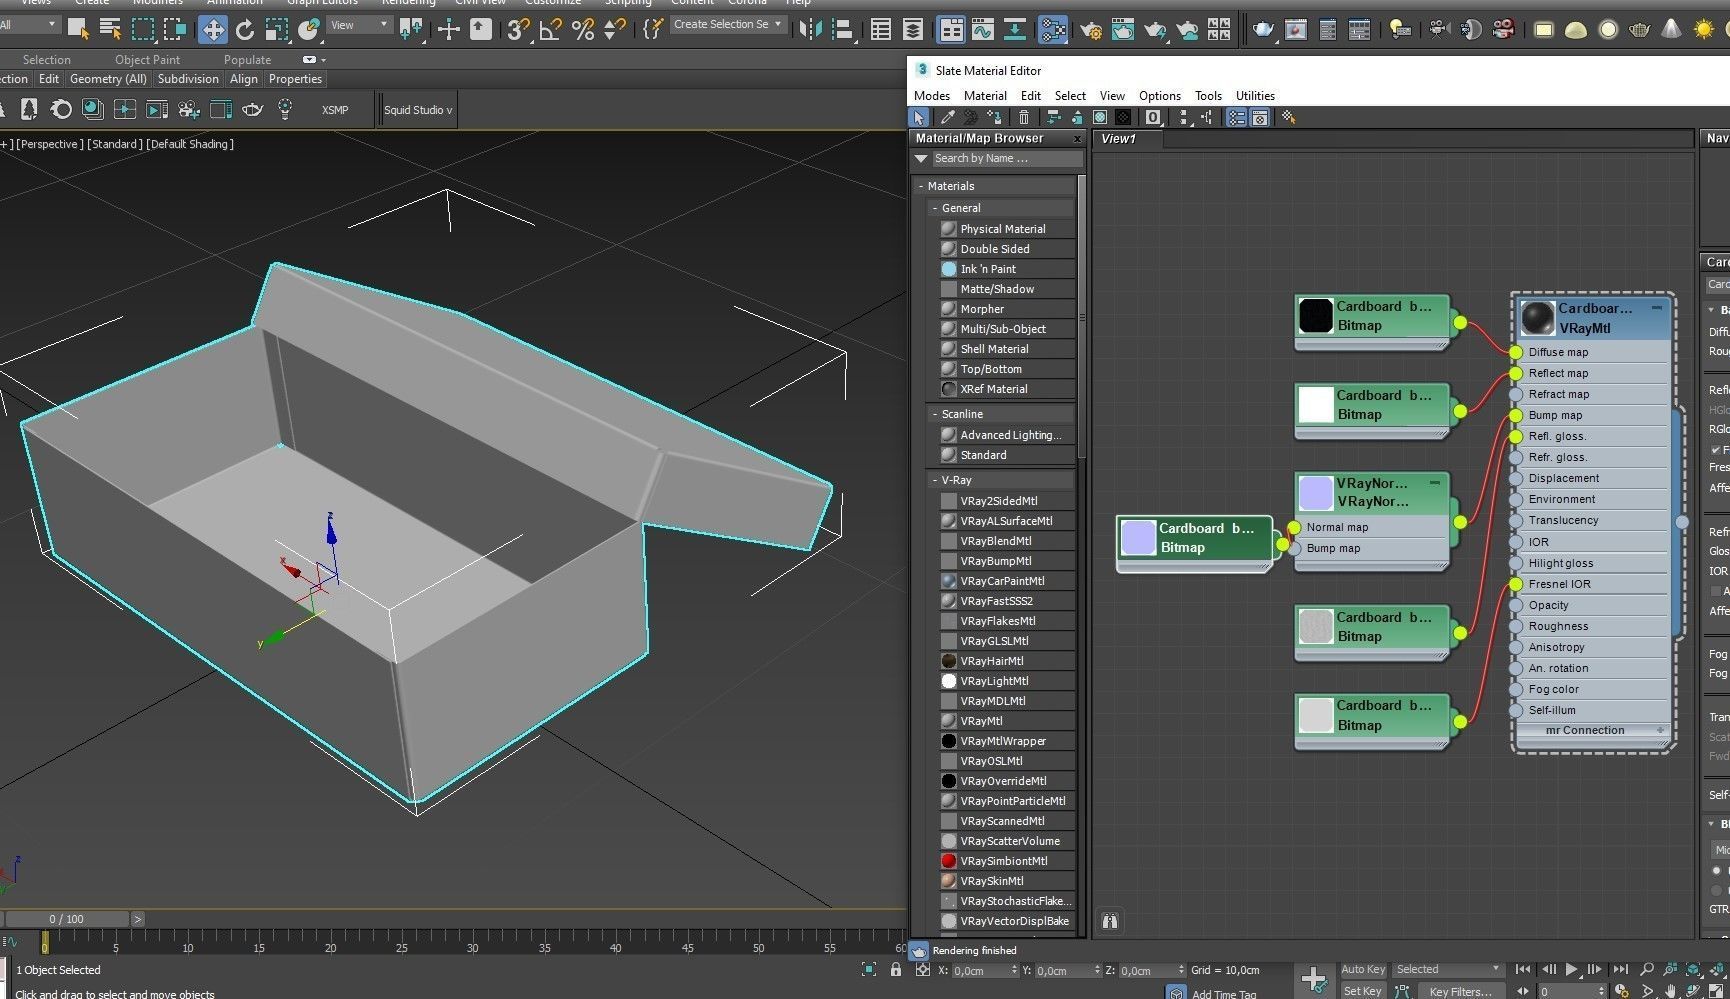Expand mr Connection rollout on node

pos(1660,731)
